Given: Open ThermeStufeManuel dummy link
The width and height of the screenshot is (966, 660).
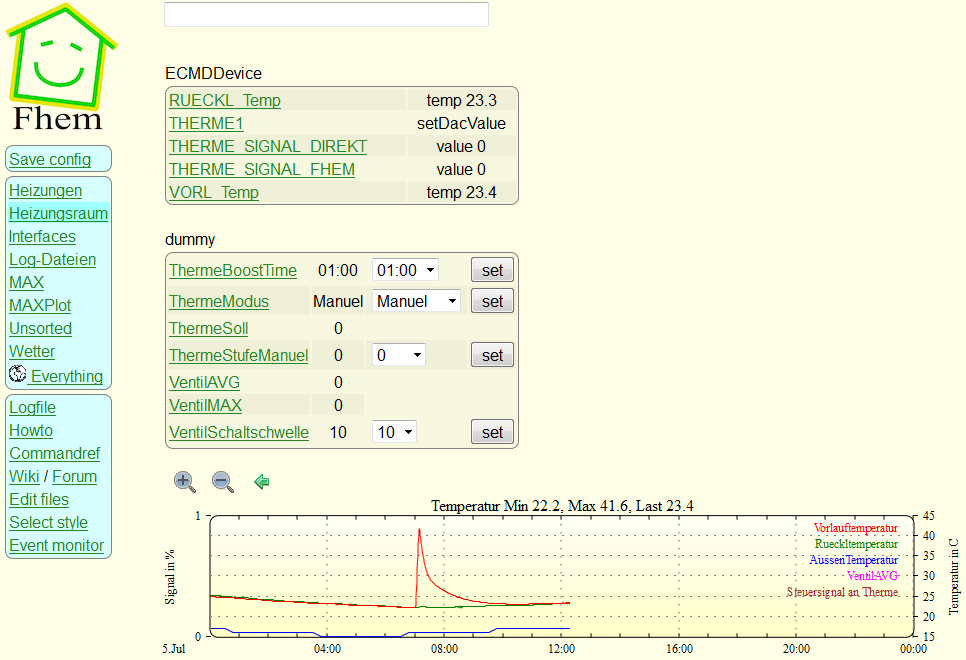Looking at the screenshot, I should click(238, 356).
